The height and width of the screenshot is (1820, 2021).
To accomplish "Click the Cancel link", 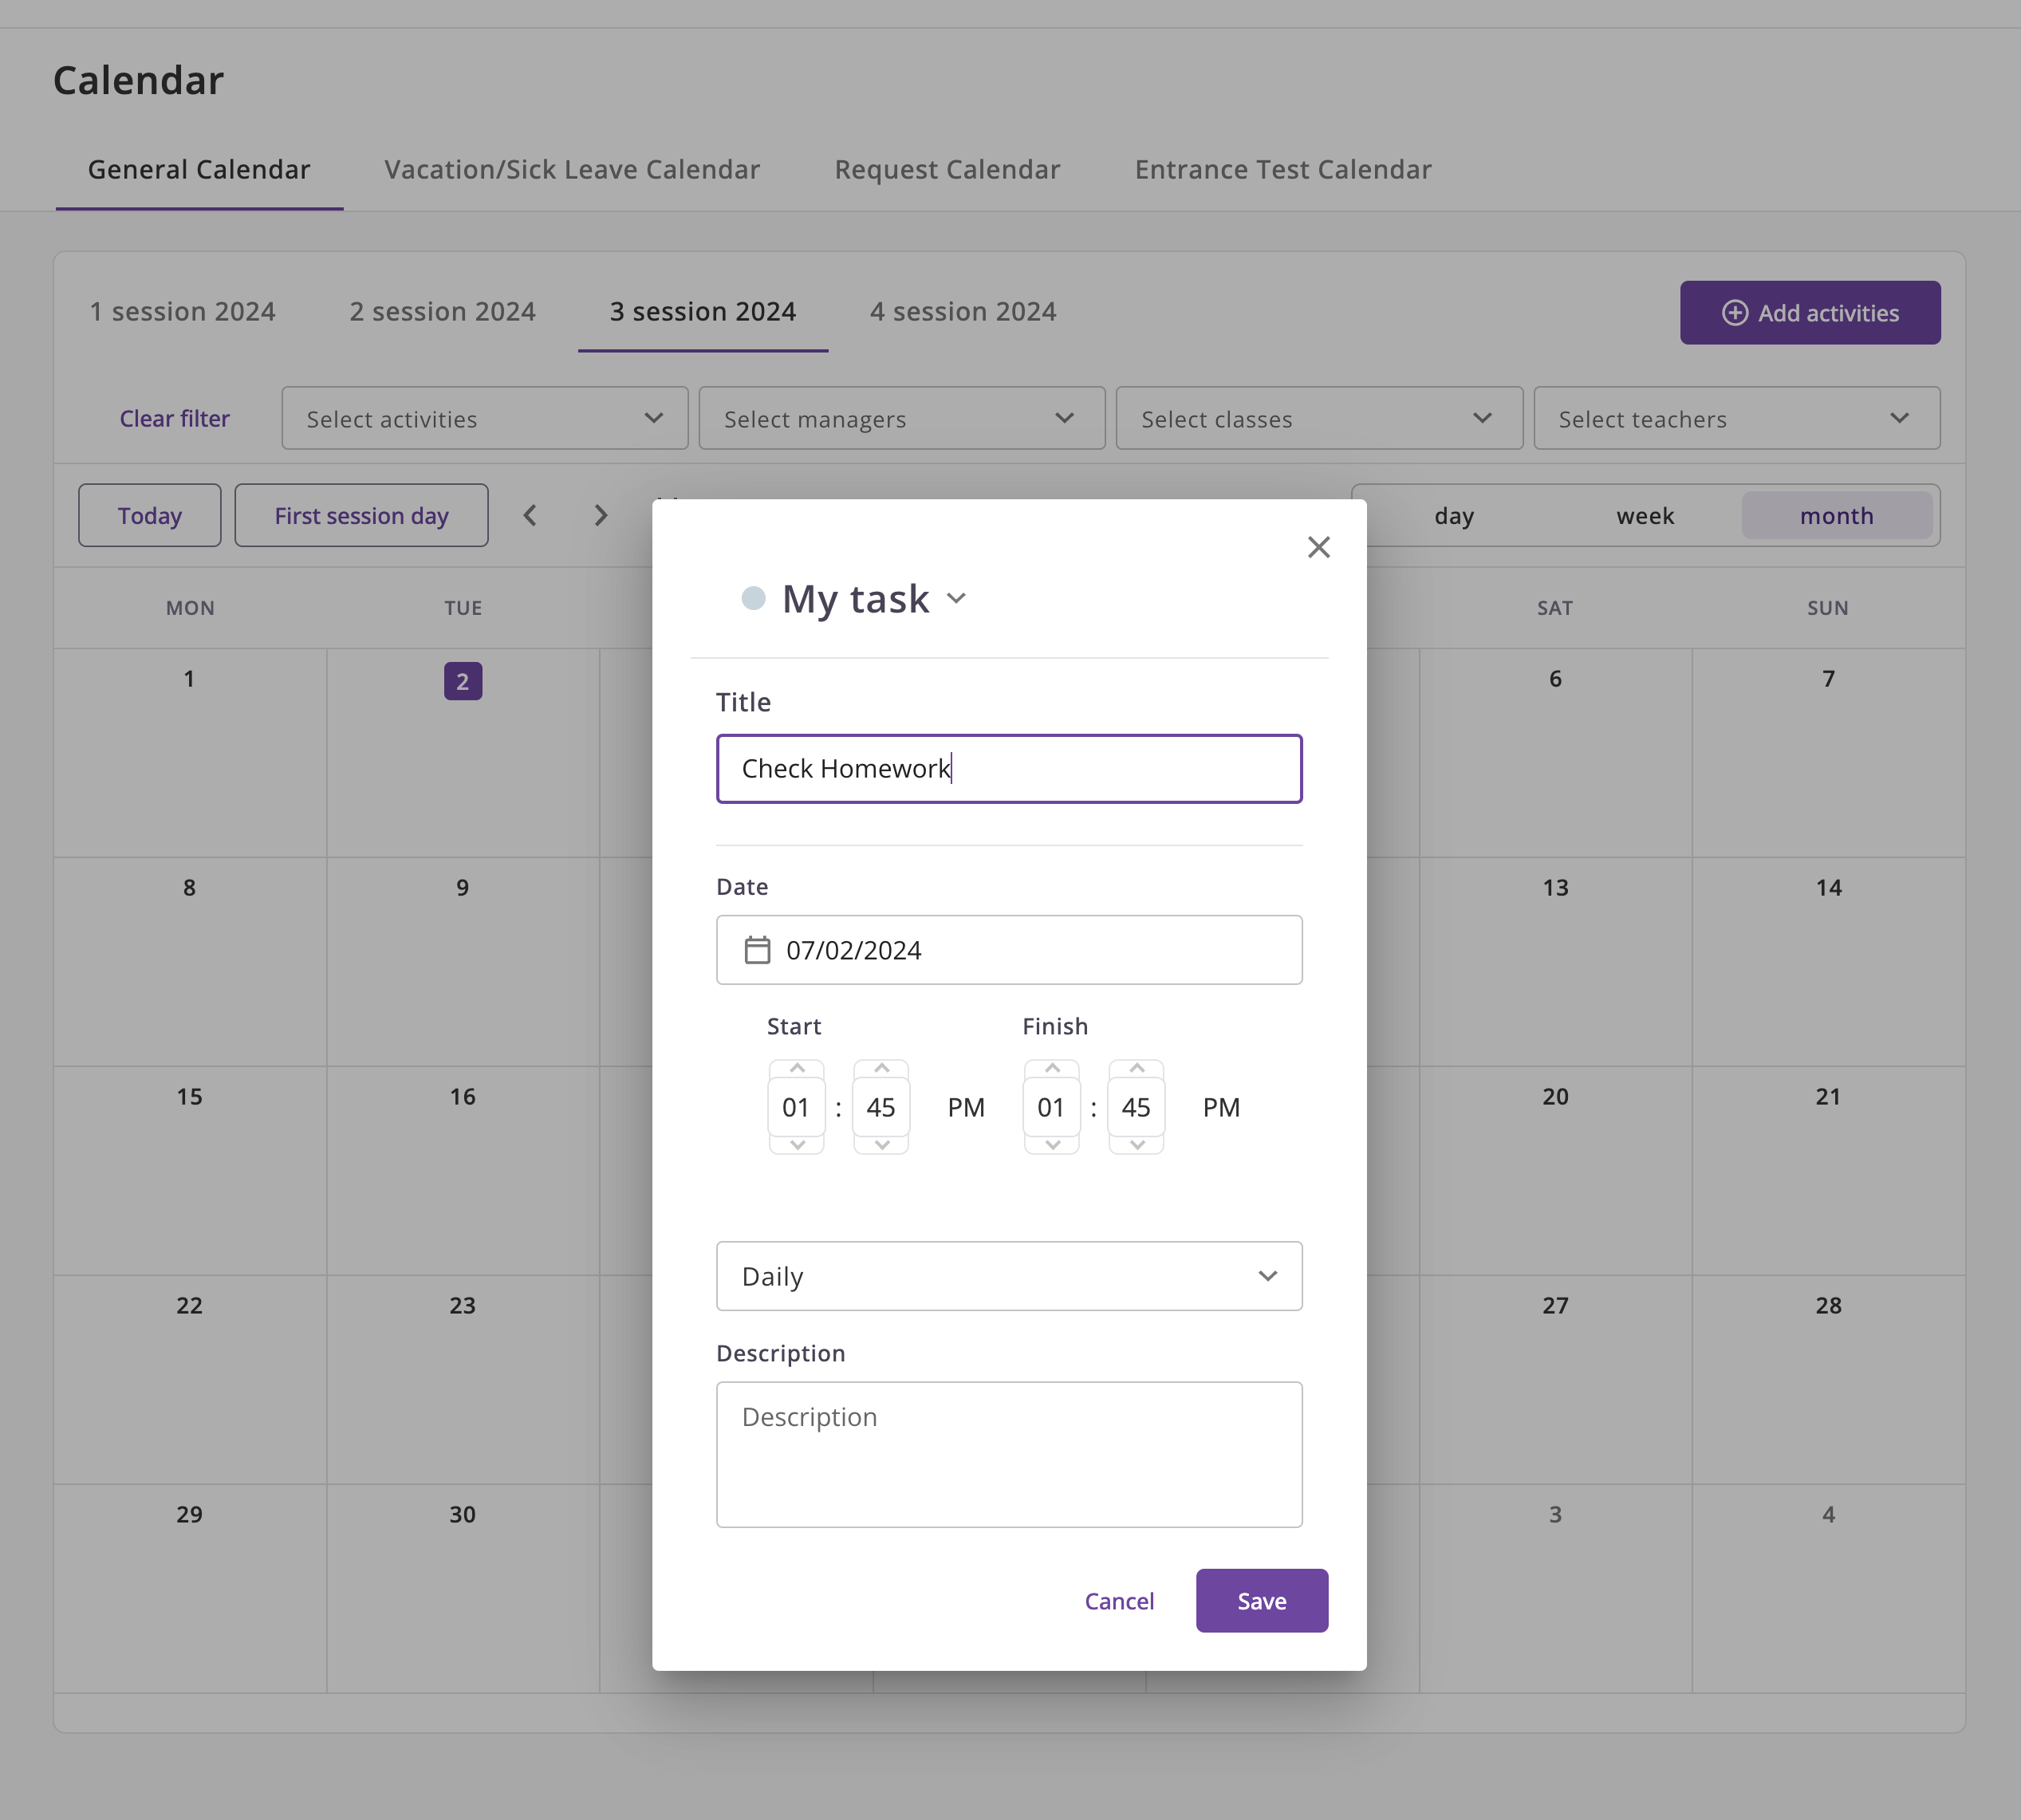I will [1119, 1601].
